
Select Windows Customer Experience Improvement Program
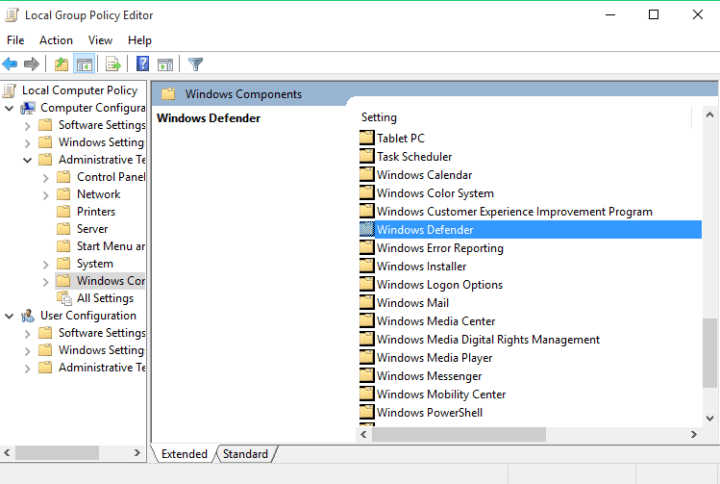tap(514, 211)
